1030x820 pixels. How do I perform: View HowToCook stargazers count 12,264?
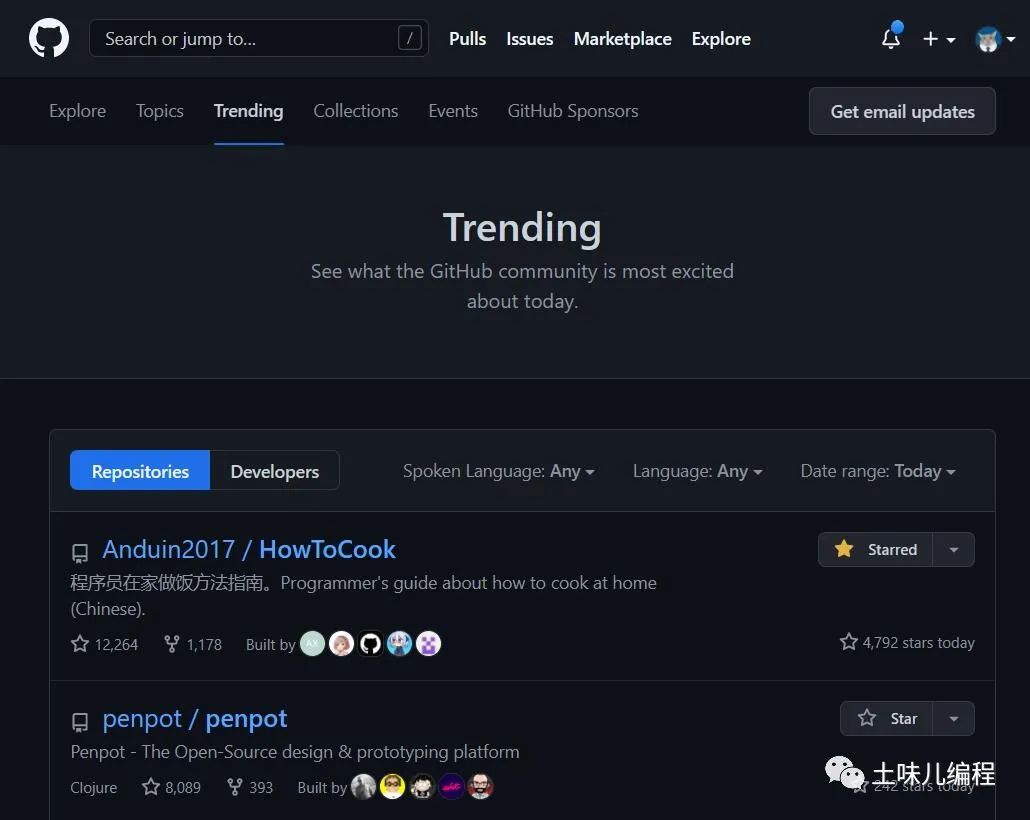(104, 644)
